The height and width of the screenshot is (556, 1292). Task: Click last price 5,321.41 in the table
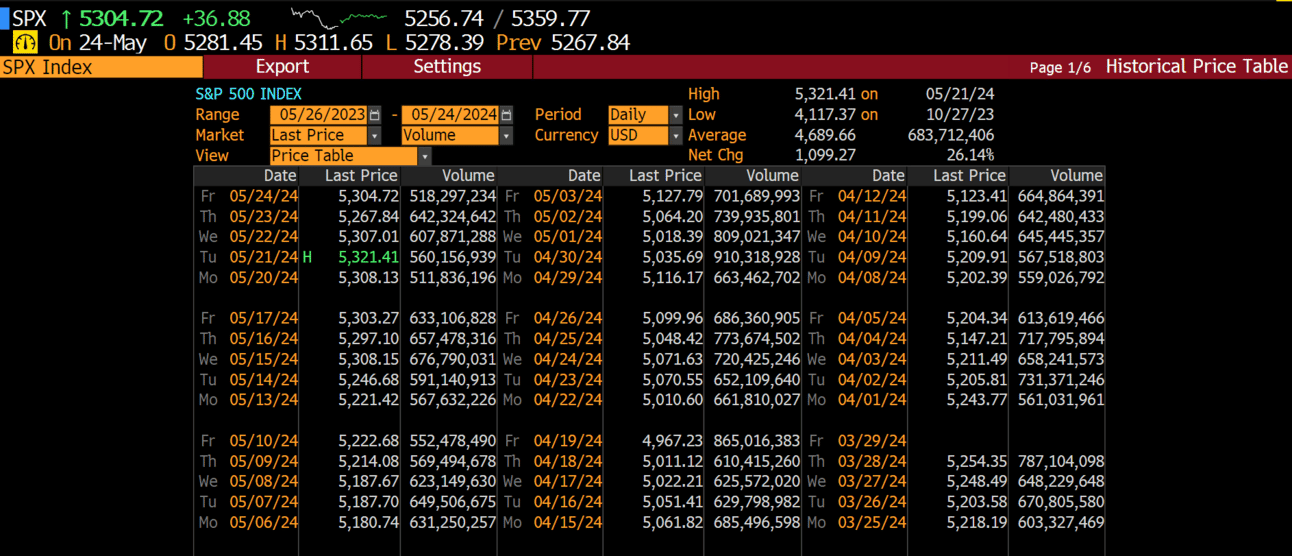click(x=368, y=257)
